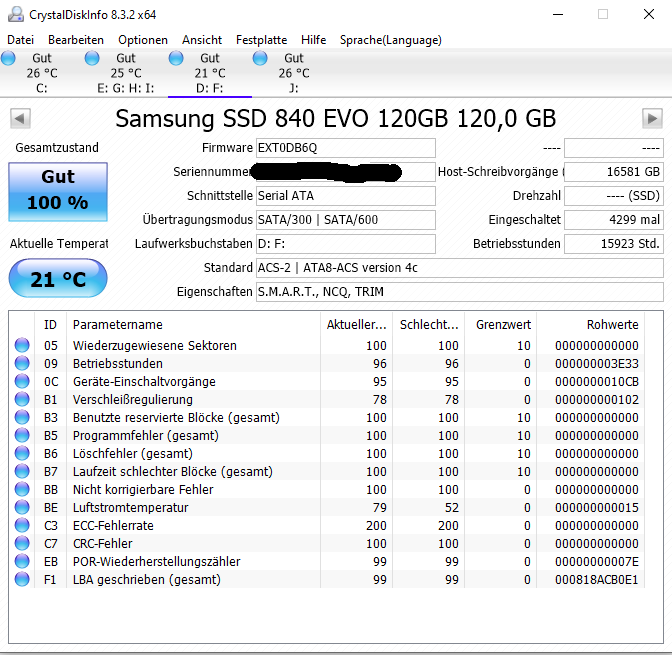Close the CrystalDiskInfo window
This screenshot has height=655, width=672.
[649, 15]
